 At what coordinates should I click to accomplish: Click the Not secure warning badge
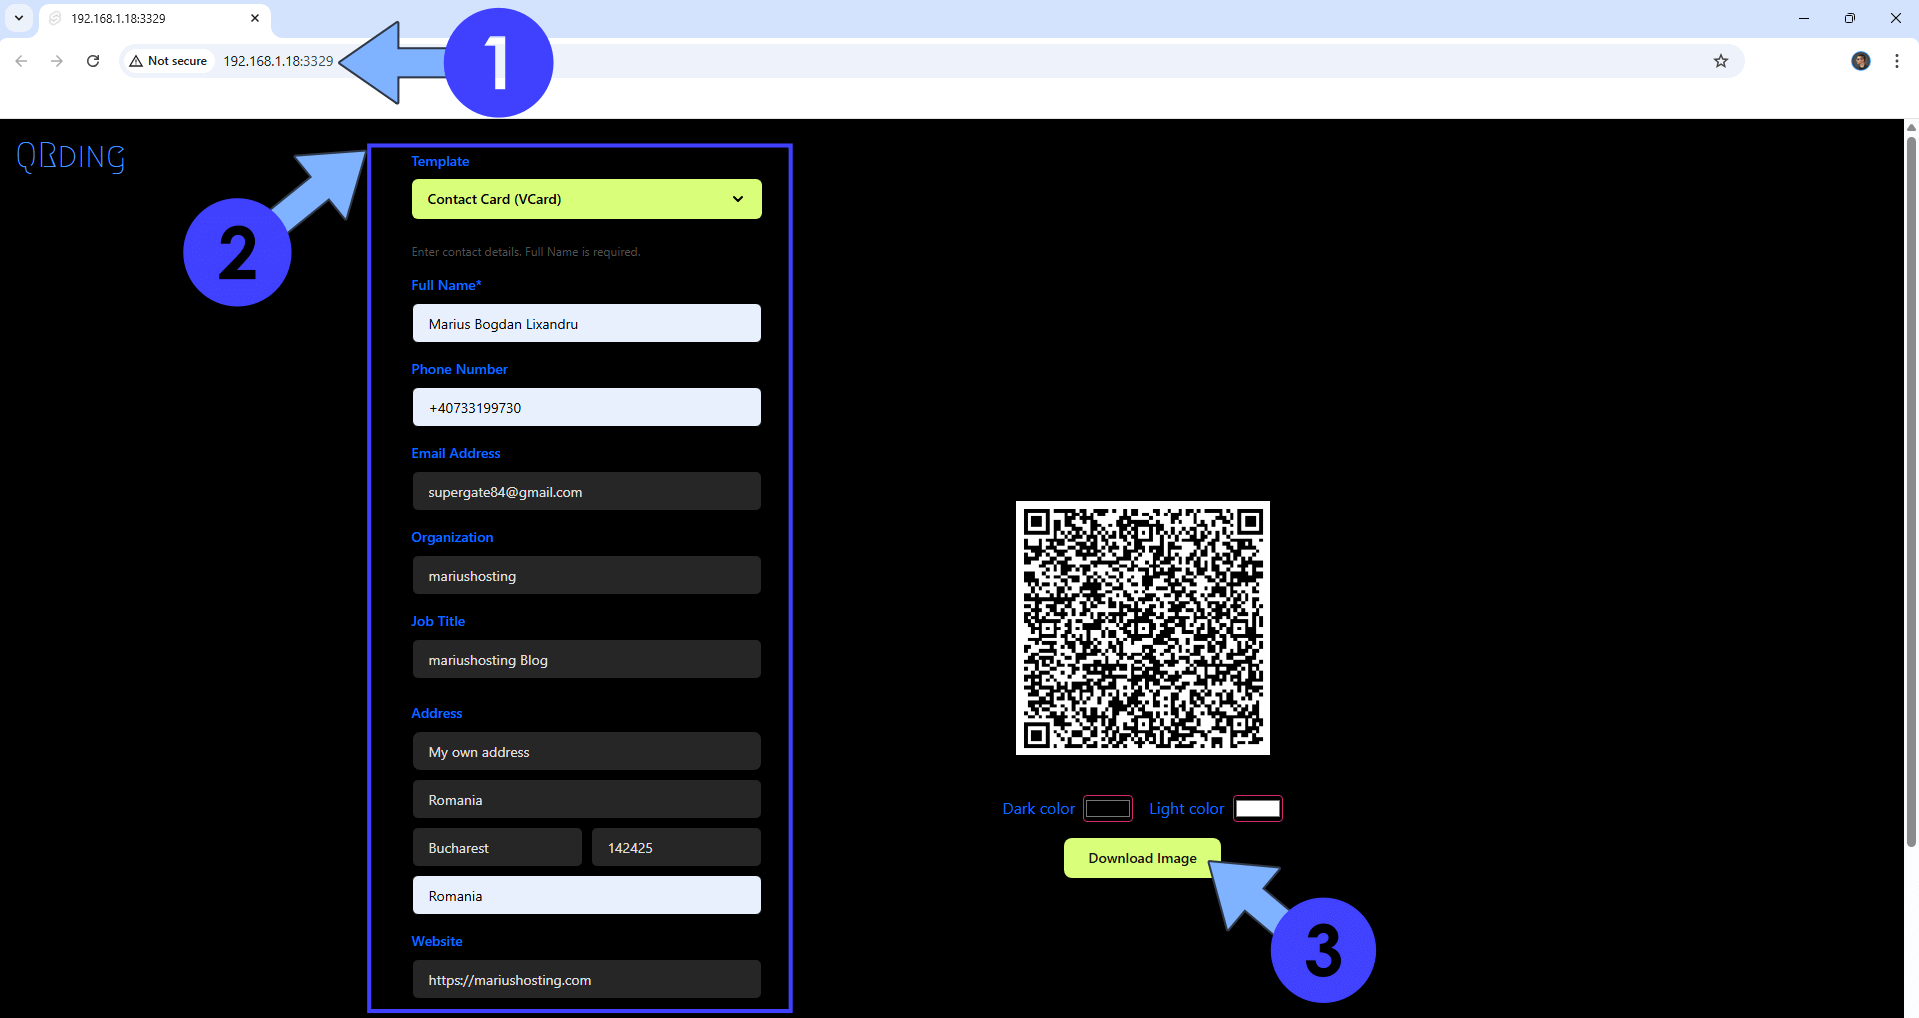pos(168,61)
